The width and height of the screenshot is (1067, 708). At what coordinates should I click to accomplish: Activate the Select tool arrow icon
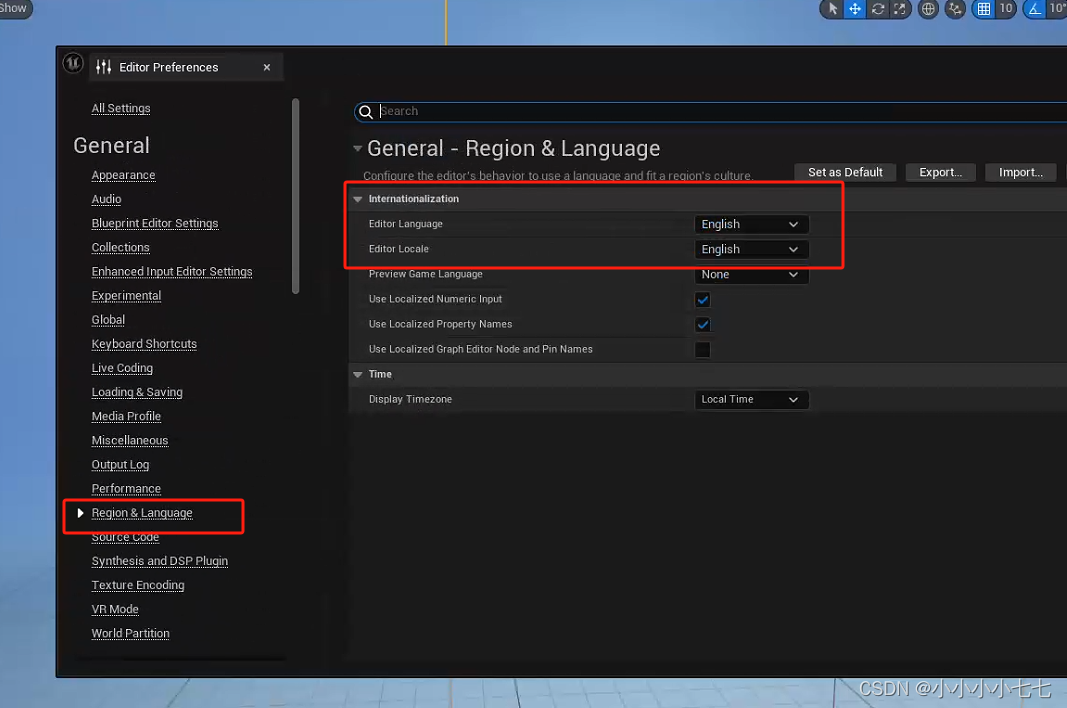(832, 9)
